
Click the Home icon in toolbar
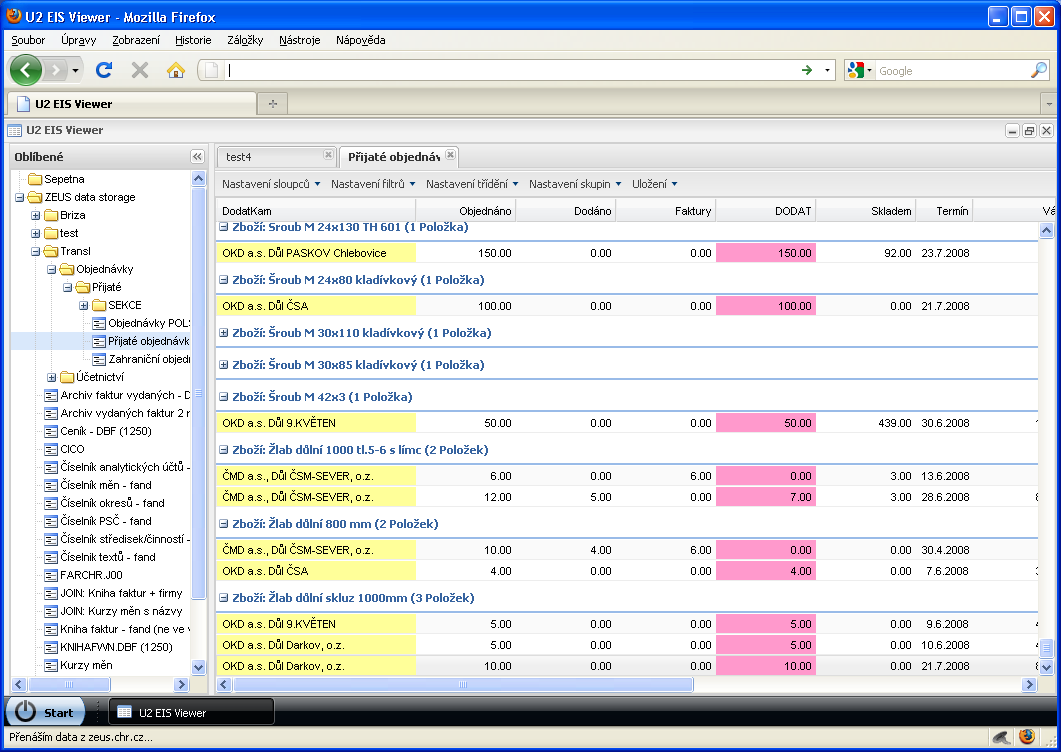click(175, 70)
